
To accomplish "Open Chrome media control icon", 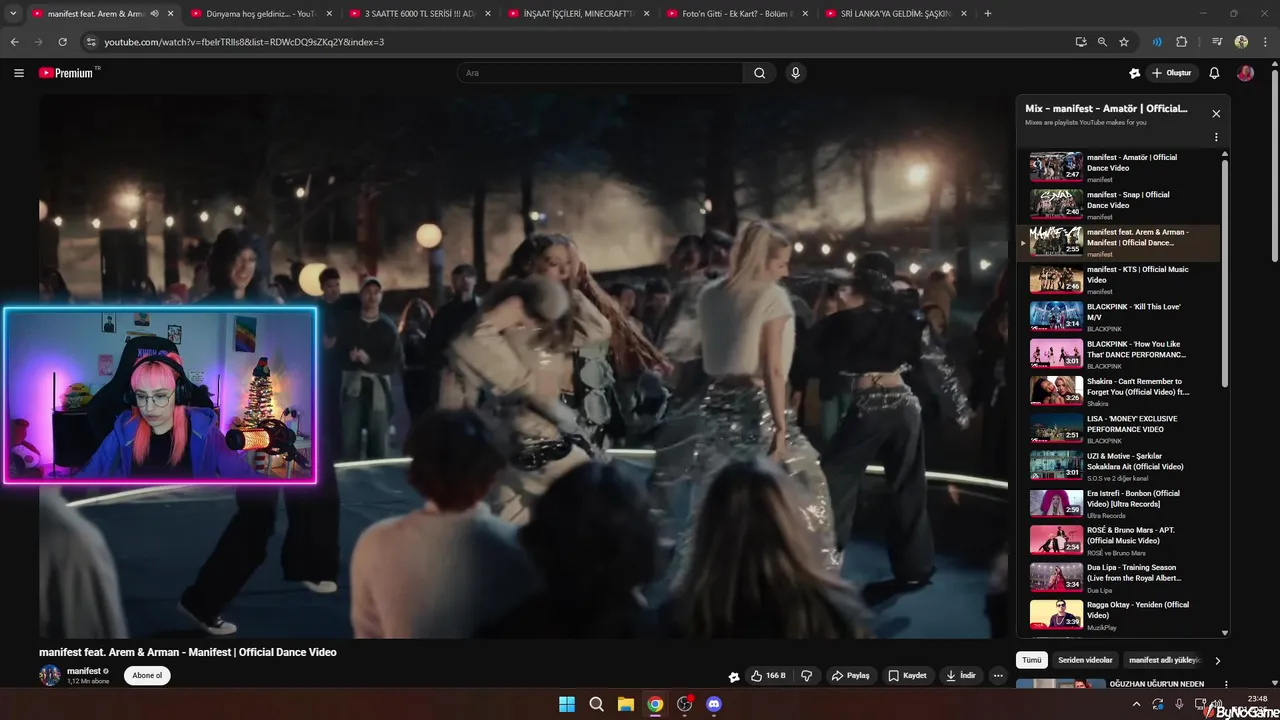I will pyautogui.click(x=1217, y=42).
